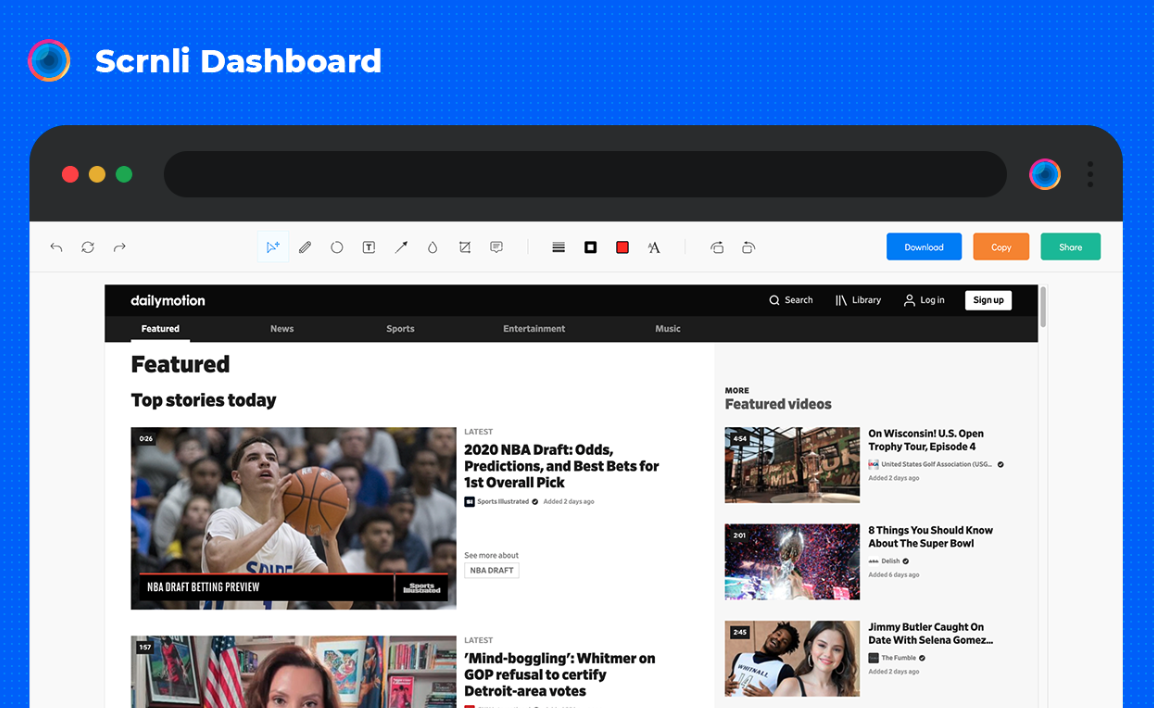Redo the last annotation
The image size is (1154, 708).
click(119, 247)
